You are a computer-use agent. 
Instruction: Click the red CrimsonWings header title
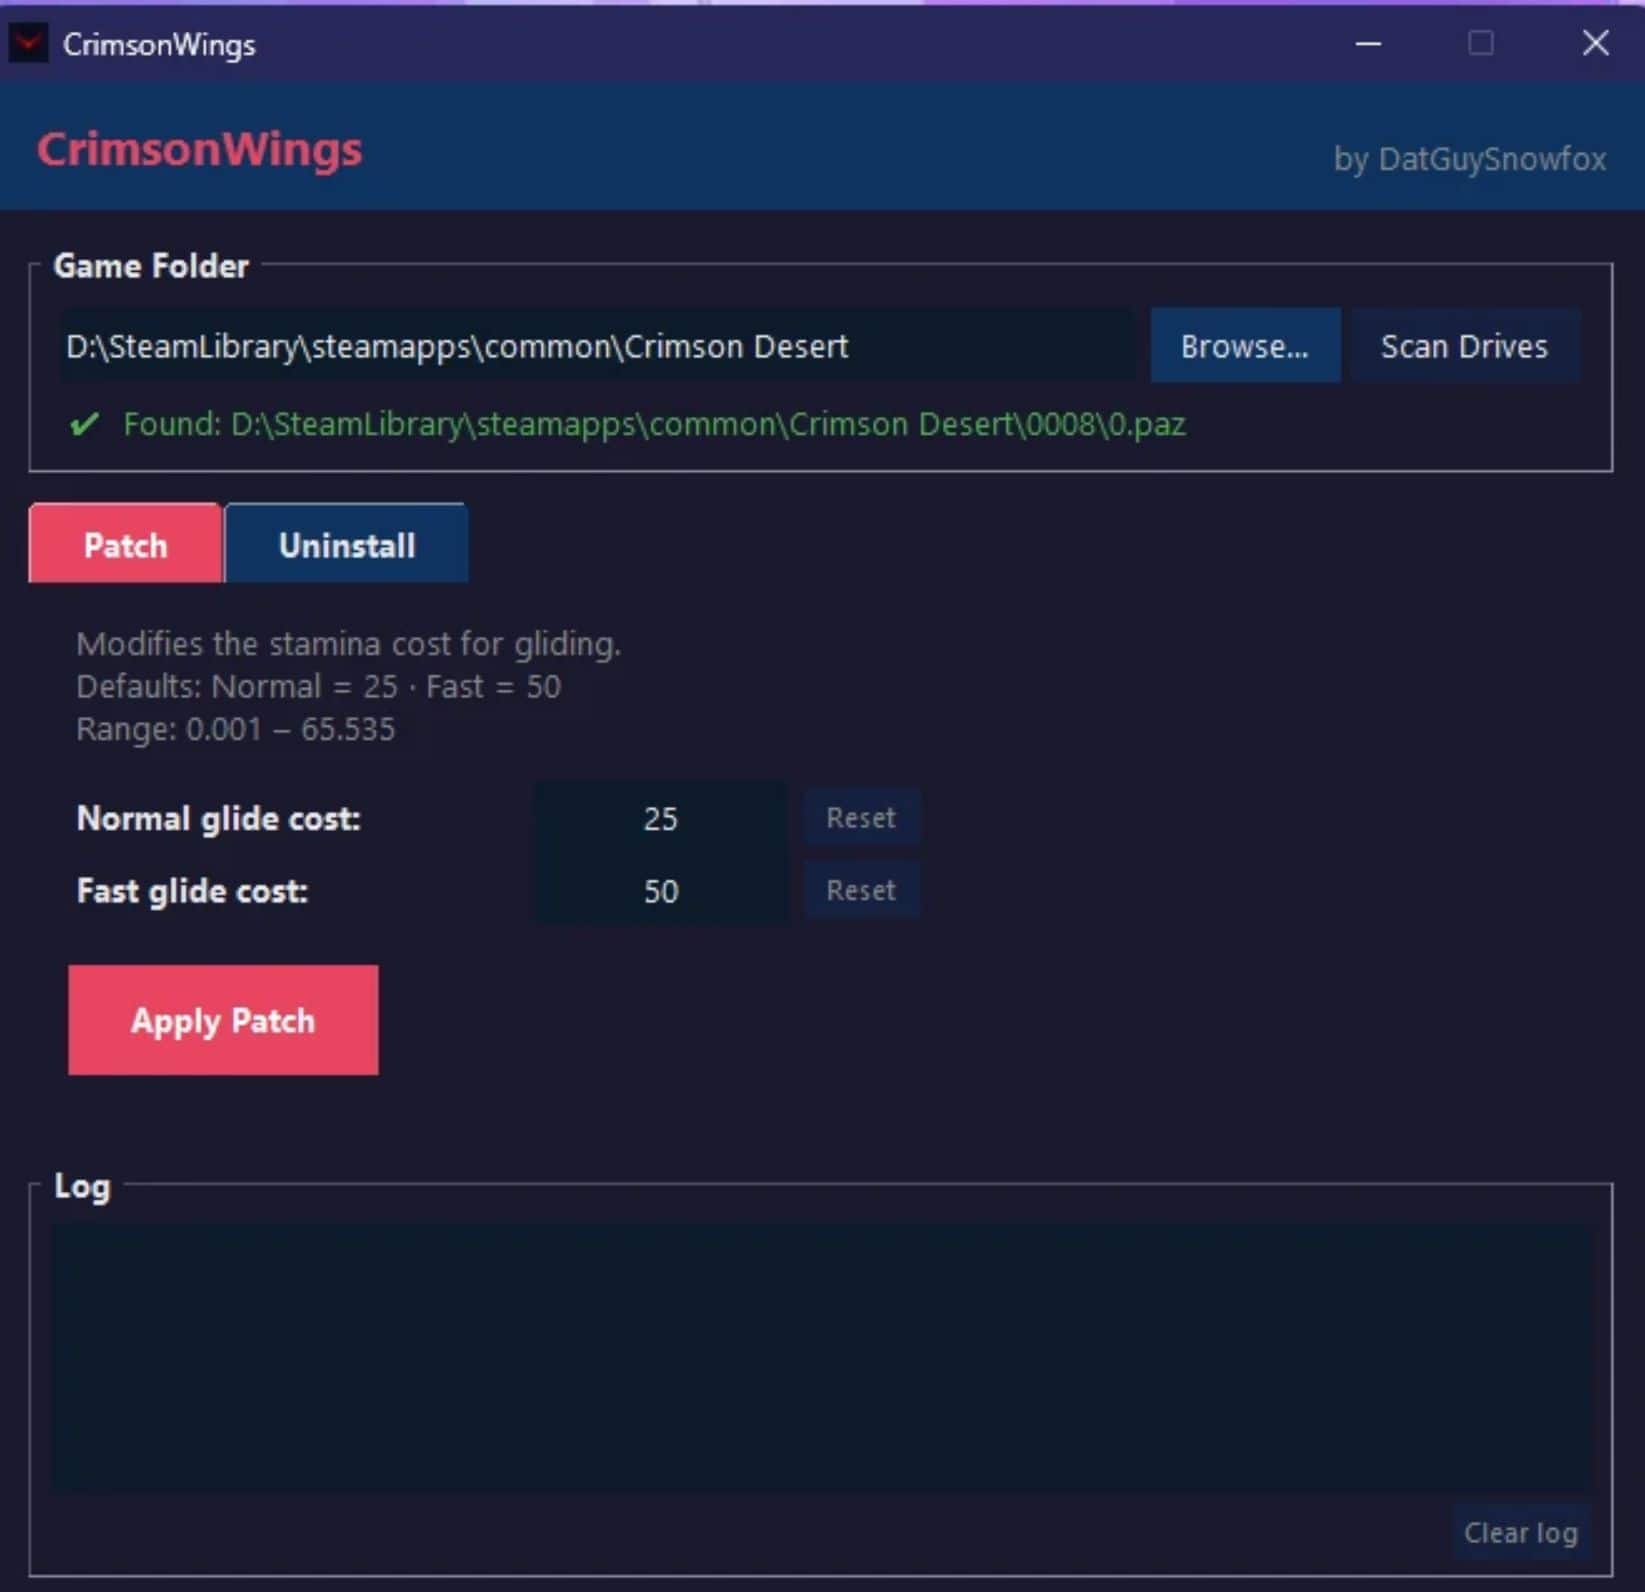click(200, 150)
